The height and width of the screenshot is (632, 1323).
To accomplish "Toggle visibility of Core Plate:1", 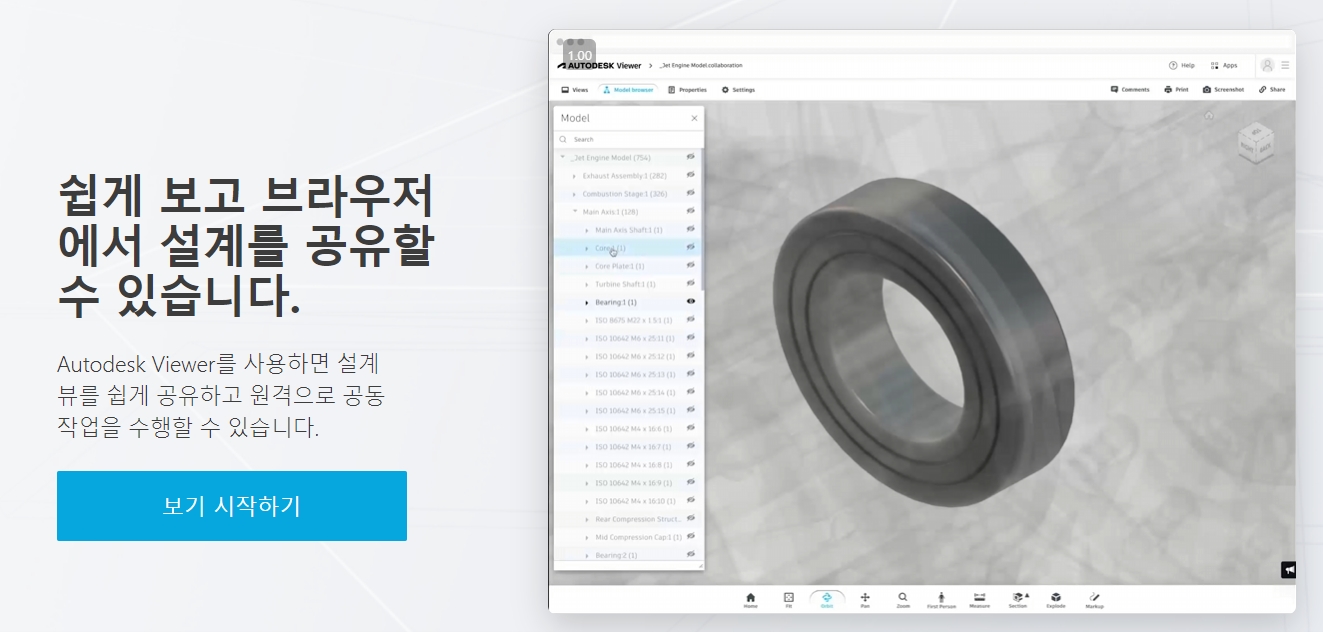I will click(x=691, y=266).
